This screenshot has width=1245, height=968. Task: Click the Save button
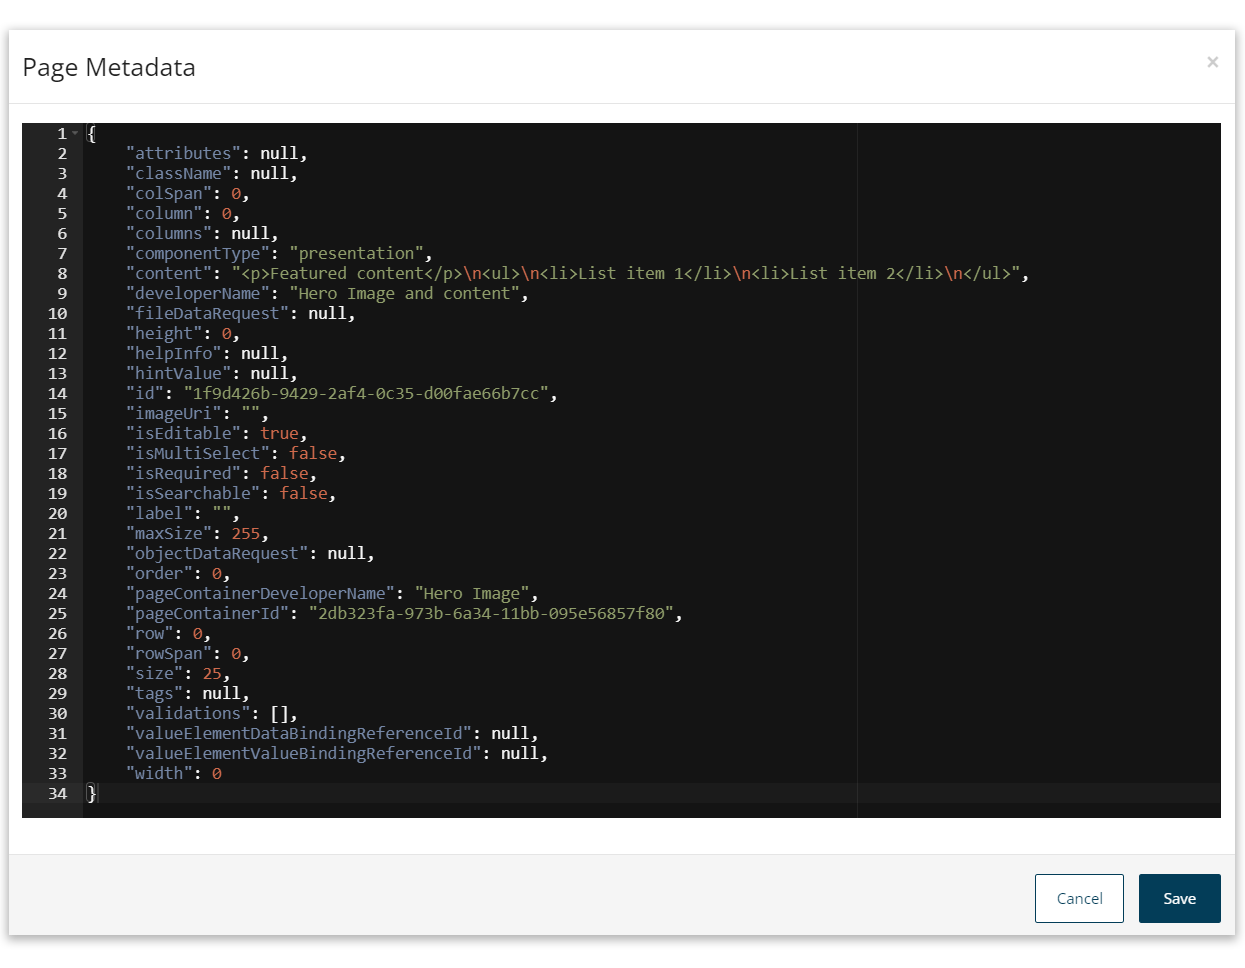coord(1179,898)
